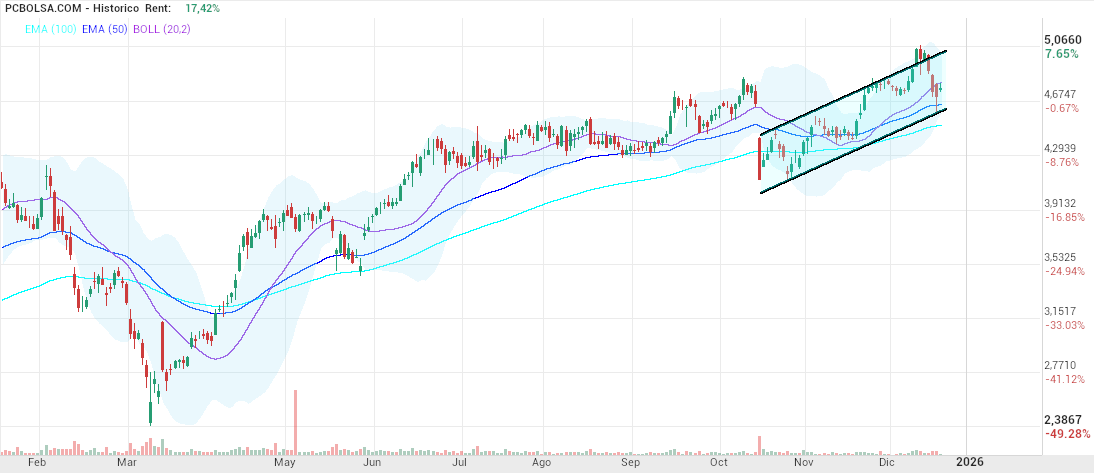This screenshot has height=473, width=1094.
Task: Select the lower black channel trendline
Action: point(853,149)
